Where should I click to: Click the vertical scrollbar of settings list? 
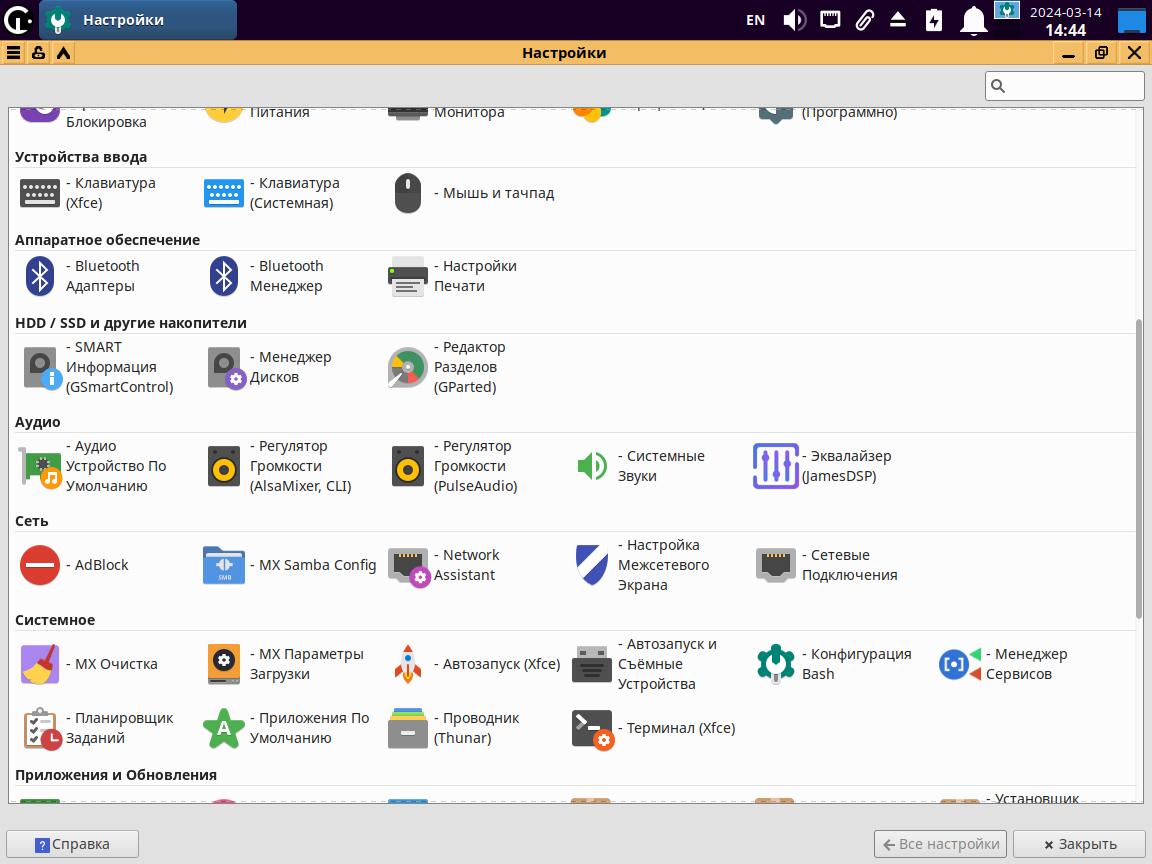1140,470
